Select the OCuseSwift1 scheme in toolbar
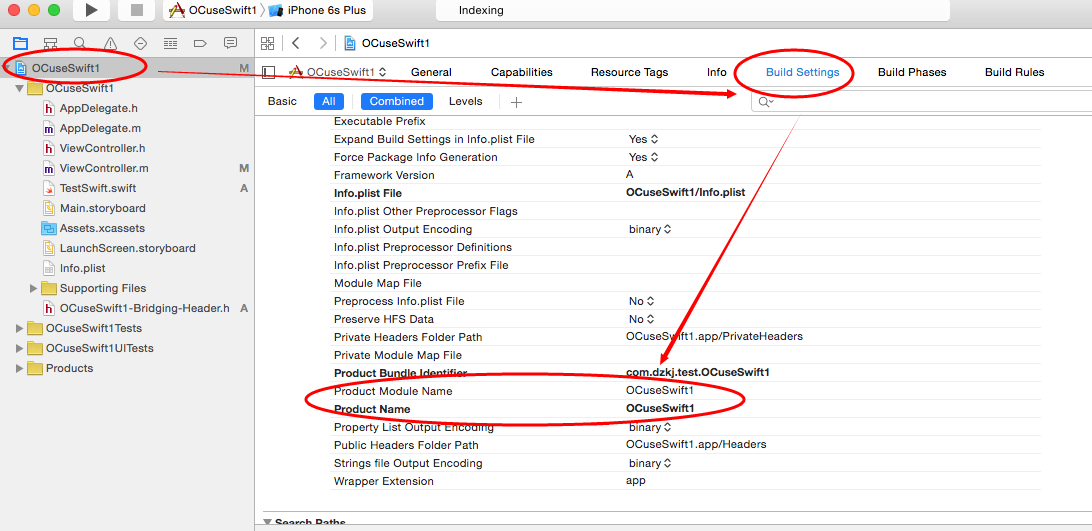 coord(212,10)
